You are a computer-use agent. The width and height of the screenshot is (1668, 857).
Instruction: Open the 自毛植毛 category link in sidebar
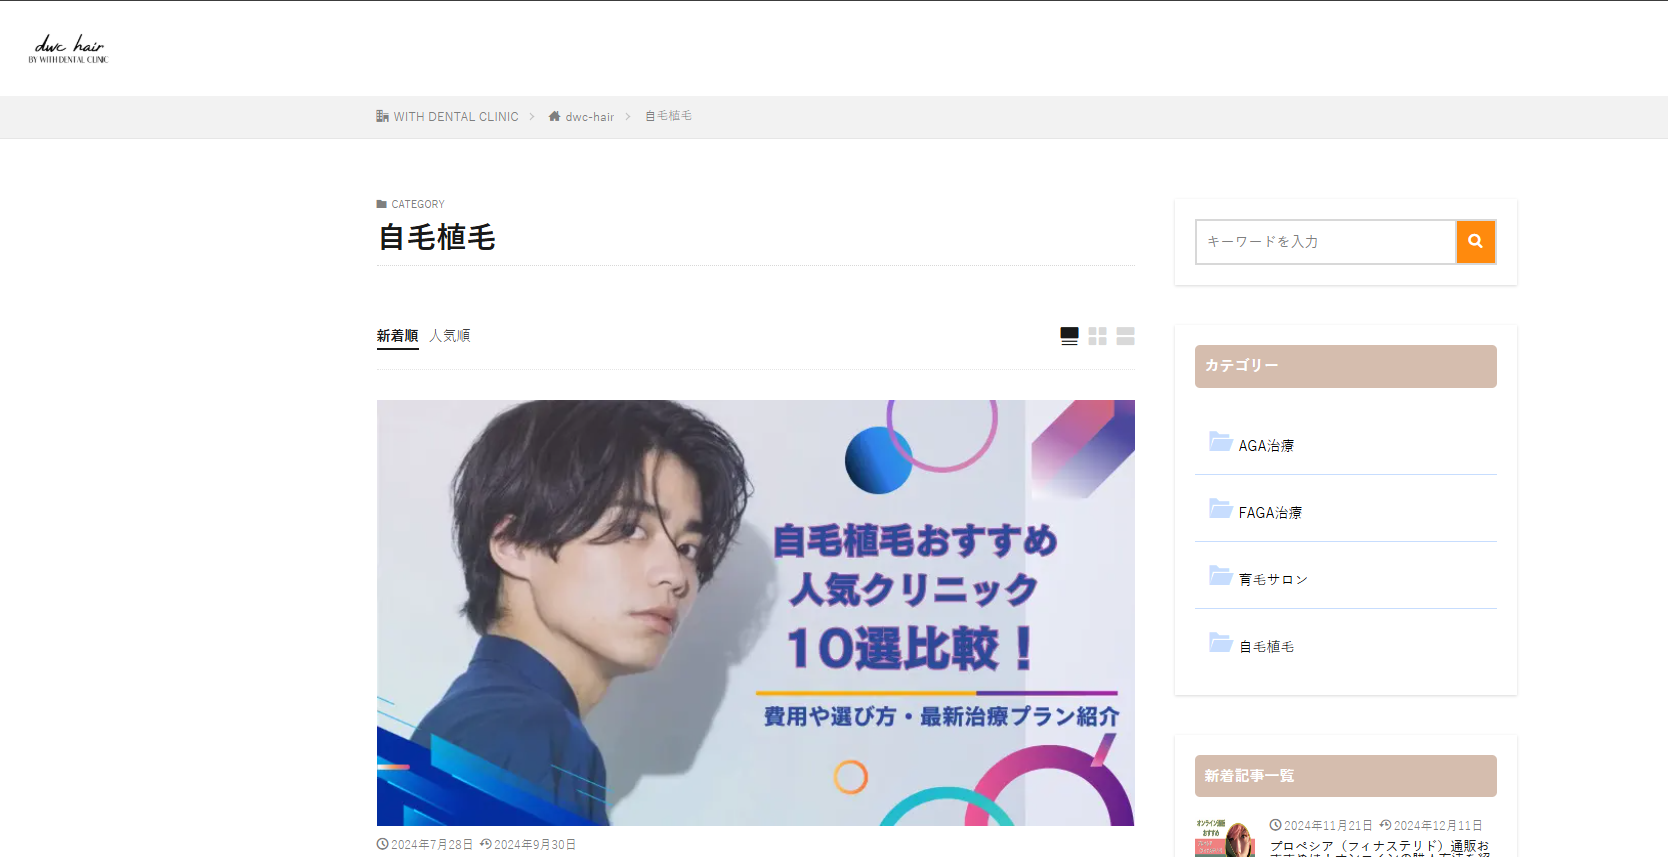click(x=1266, y=647)
